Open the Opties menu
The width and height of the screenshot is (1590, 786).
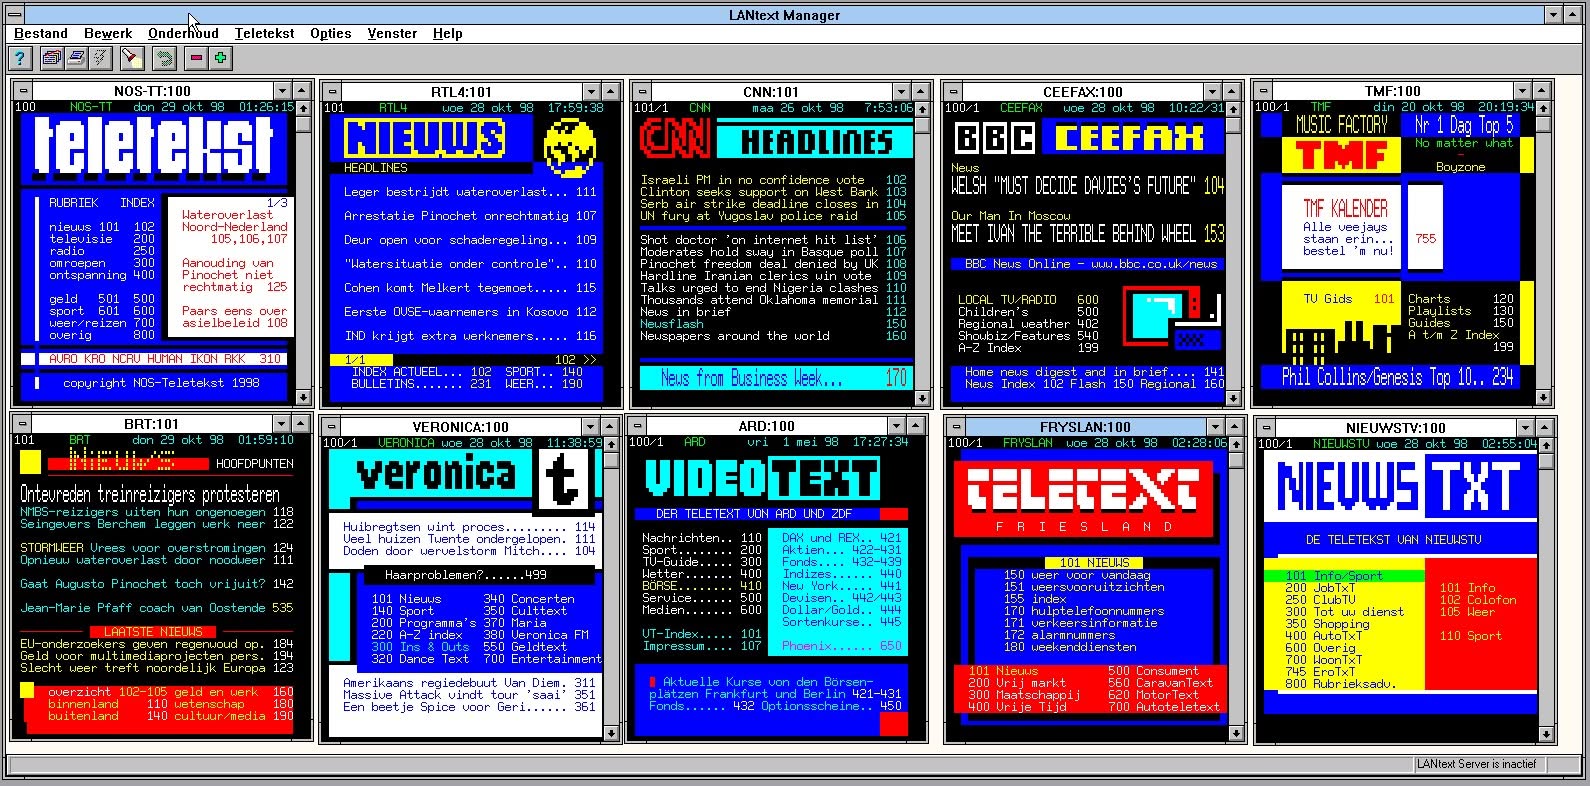[330, 33]
